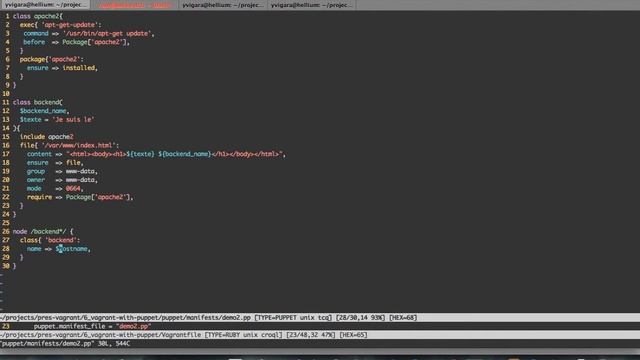Click the 'owner' attribute on line 20

pos(36,180)
